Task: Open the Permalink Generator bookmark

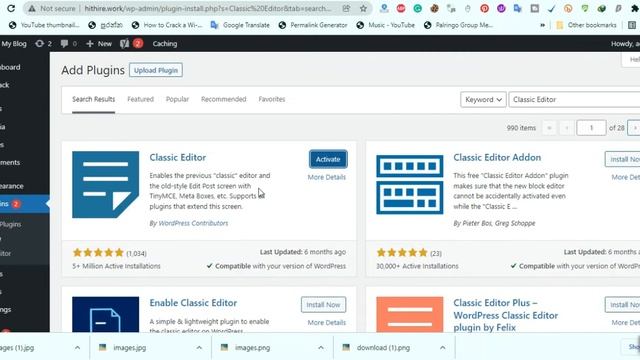Action: (313, 25)
